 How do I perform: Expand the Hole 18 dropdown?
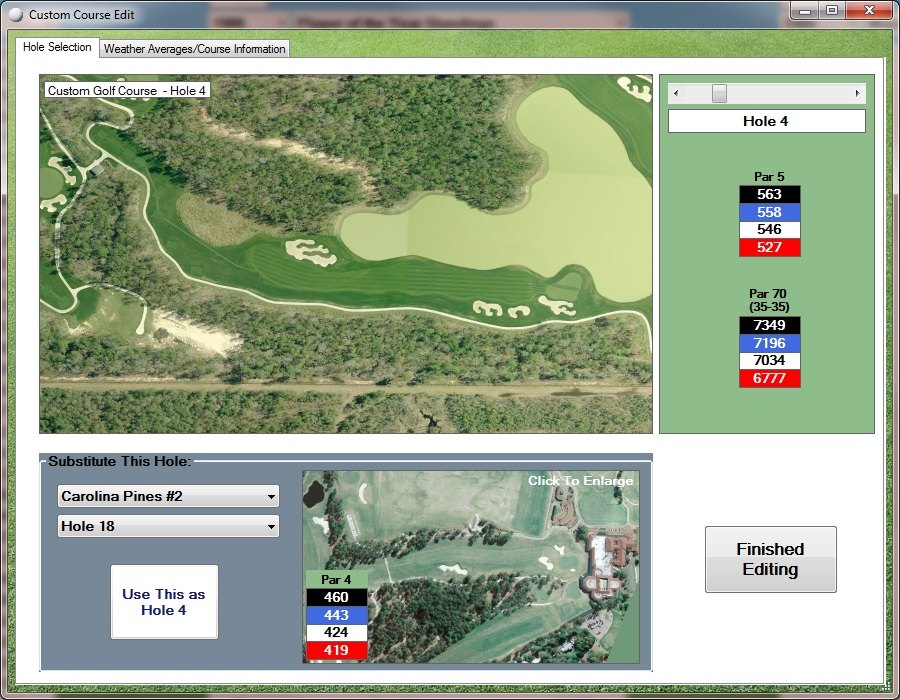(168, 526)
